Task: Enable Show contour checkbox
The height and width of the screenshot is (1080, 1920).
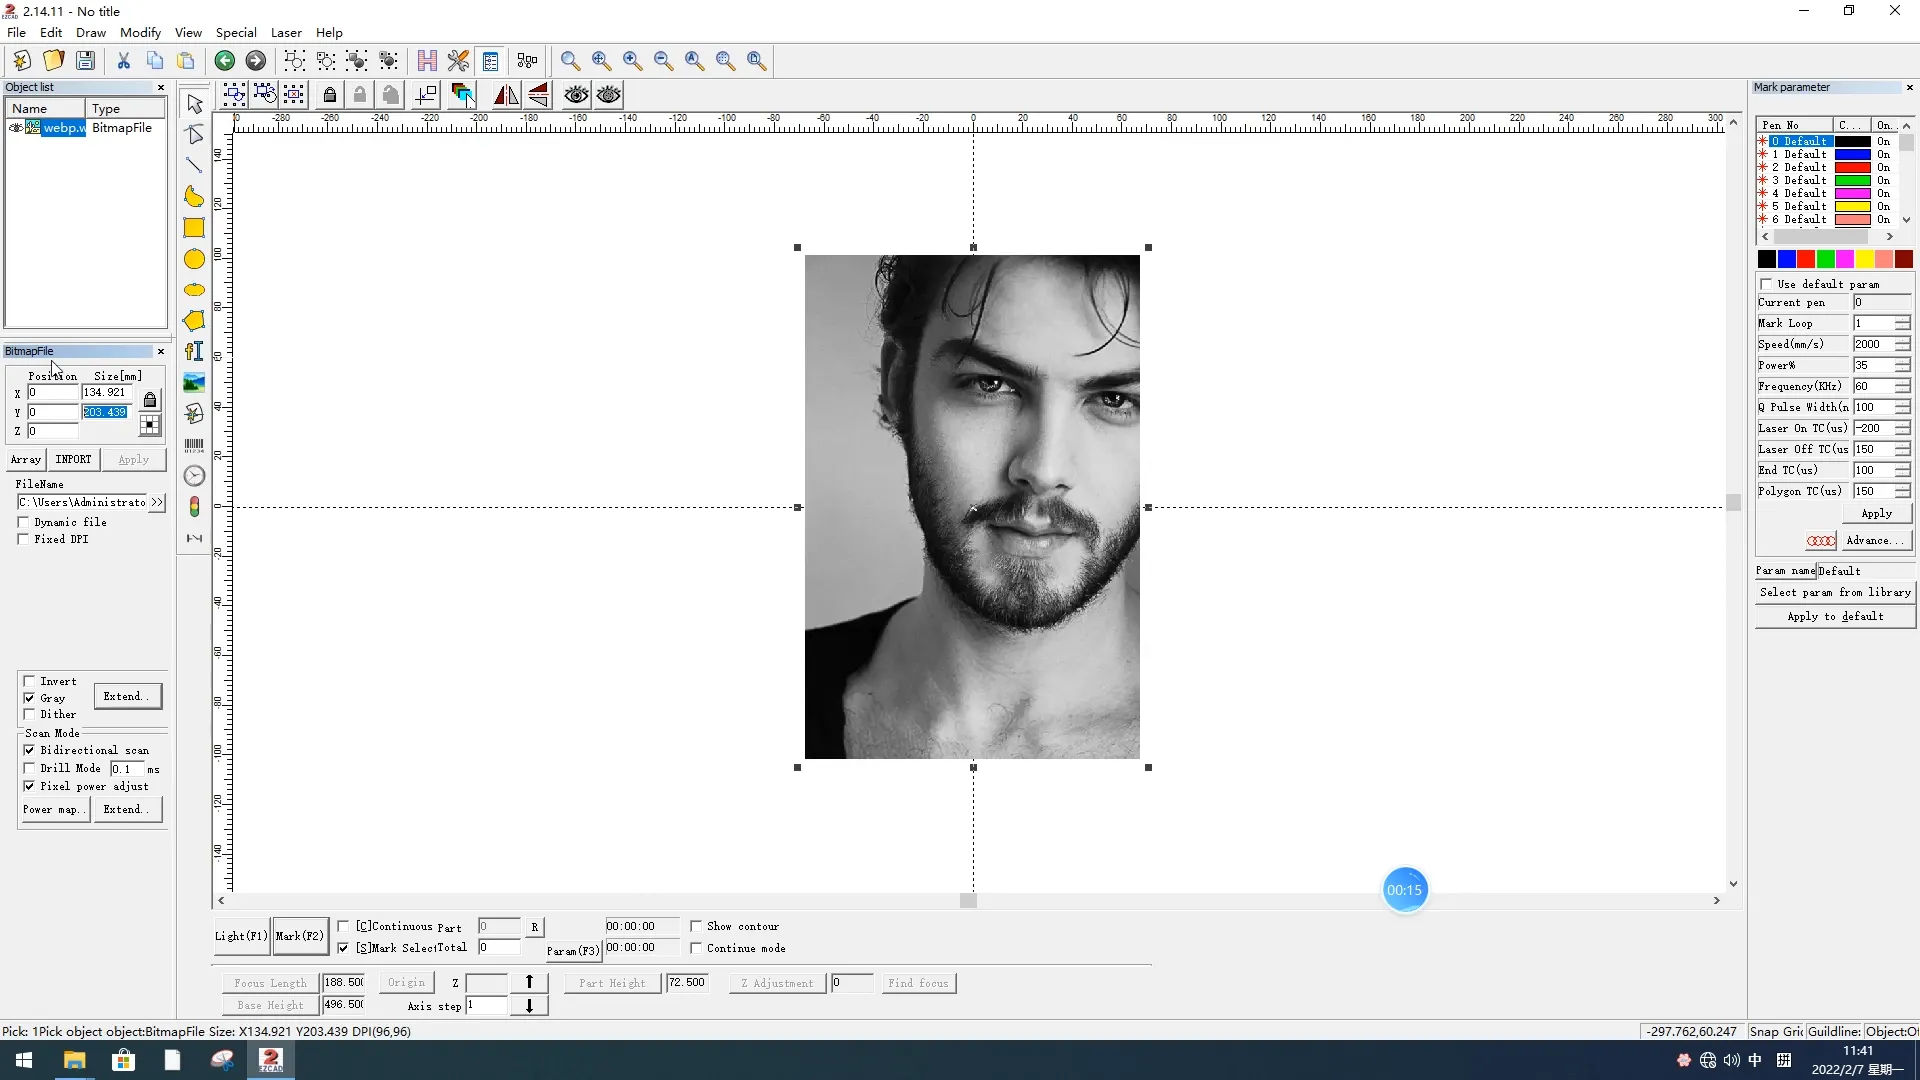Action: coord(696,926)
